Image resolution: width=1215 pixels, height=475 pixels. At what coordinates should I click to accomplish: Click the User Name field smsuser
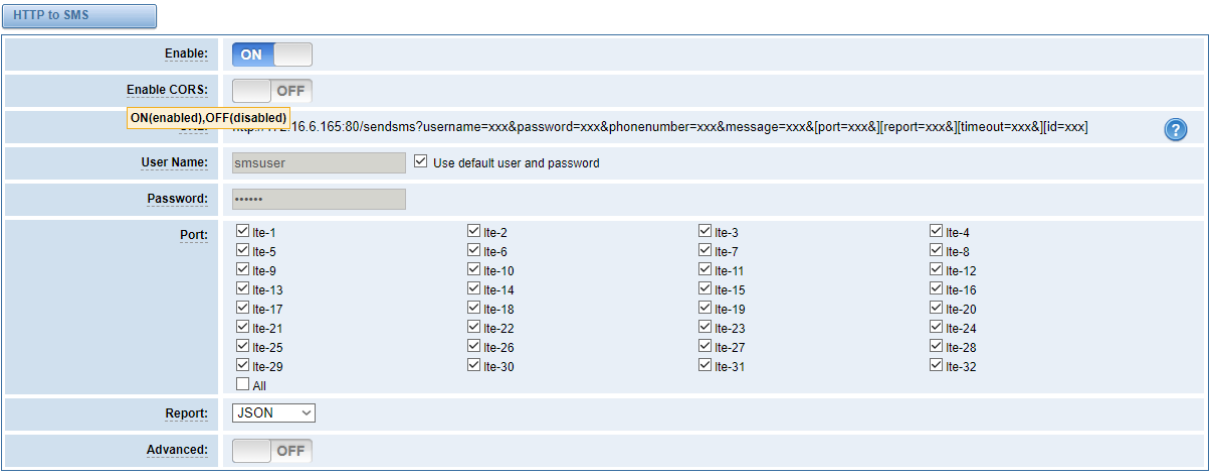click(319, 162)
